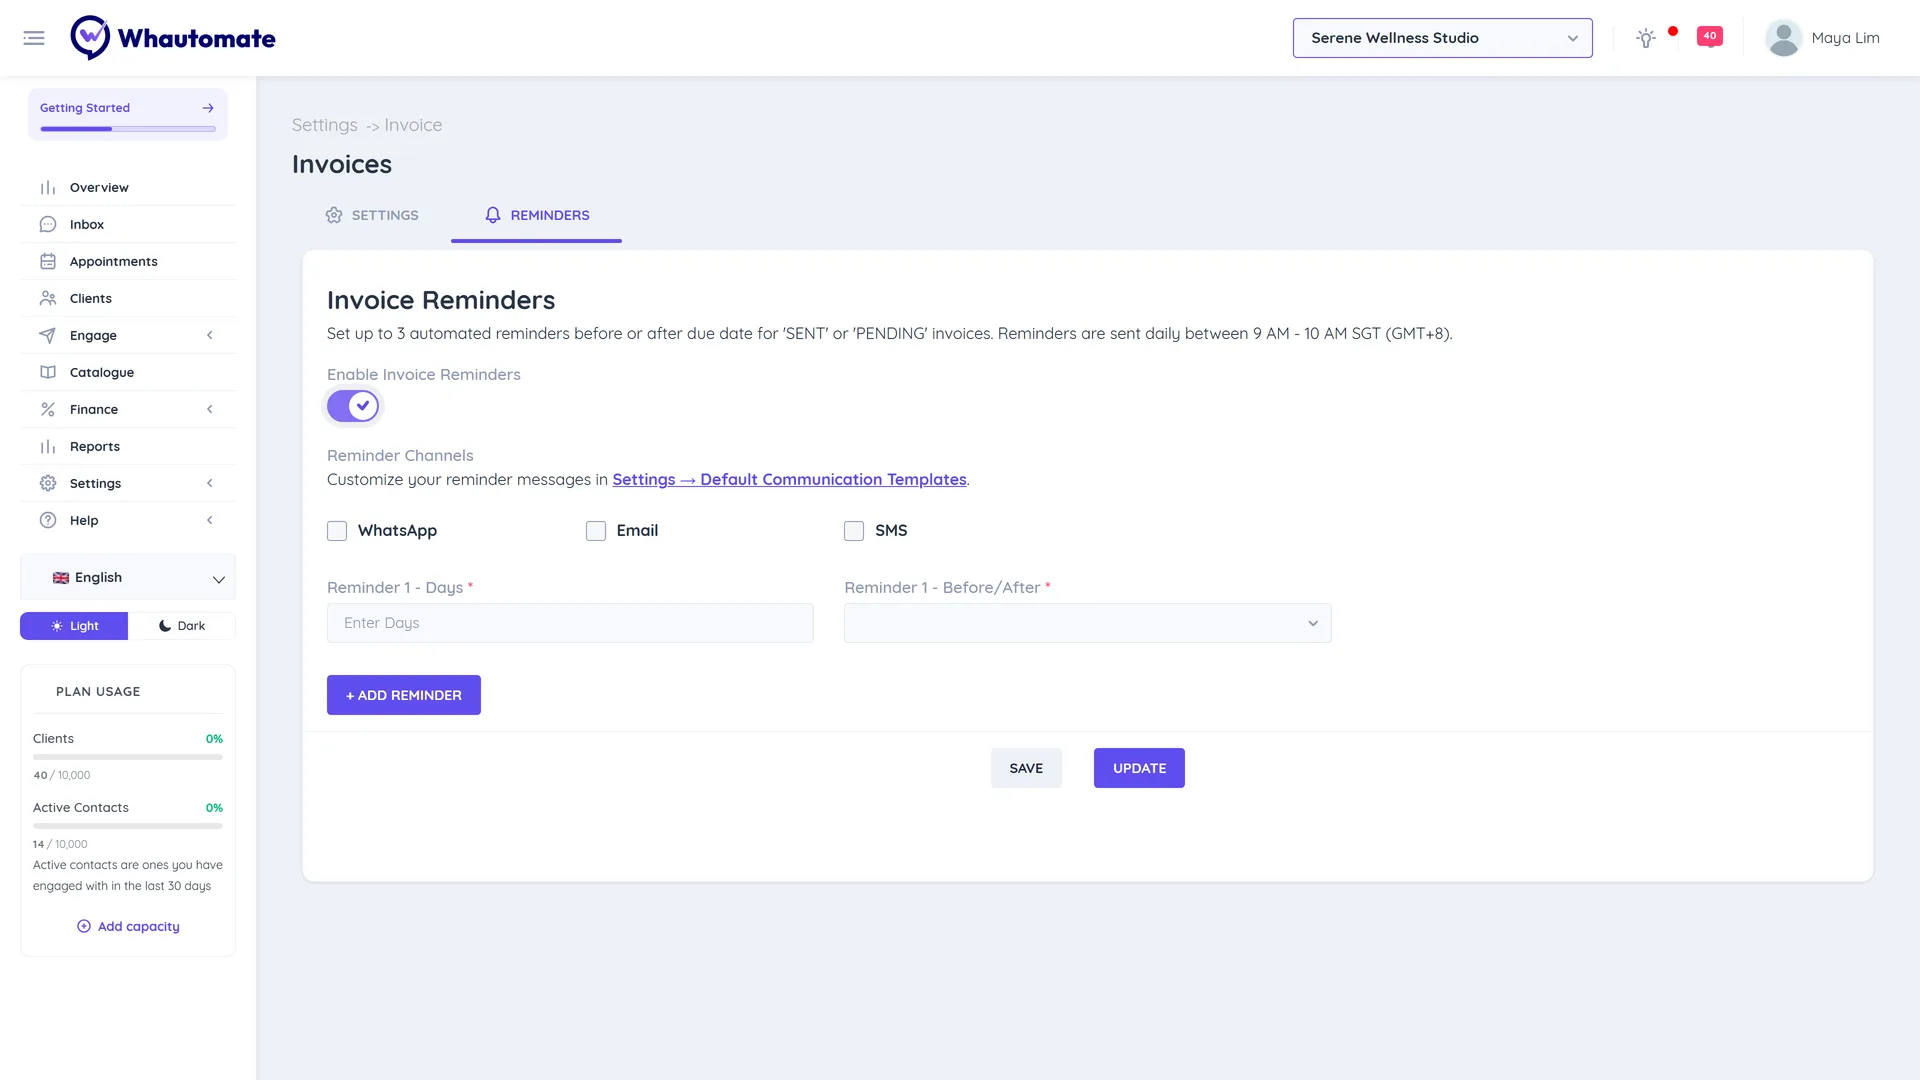The width and height of the screenshot is (1920, 1080).
Task: Click the Clients people icon
Action: pos(48,298)
